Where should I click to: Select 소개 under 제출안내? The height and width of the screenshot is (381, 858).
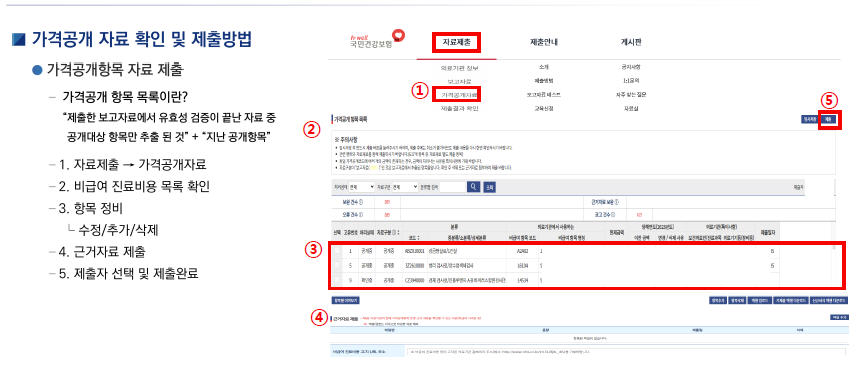pyautogui.click(x=543, y=67)
